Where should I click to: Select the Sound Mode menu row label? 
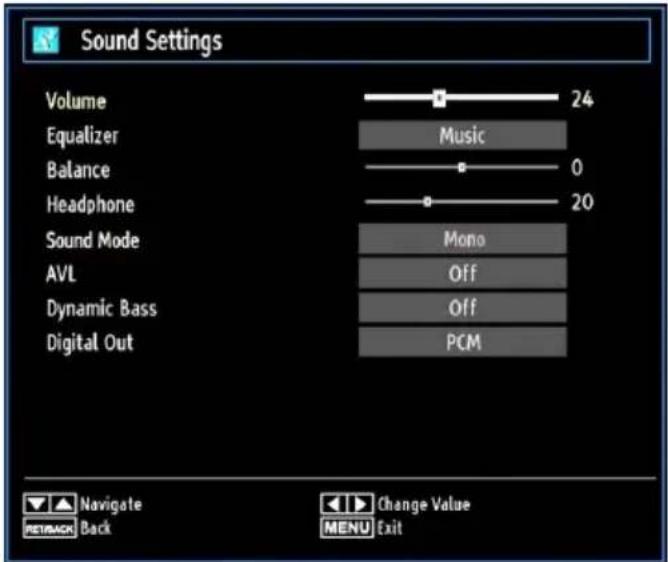click(92, 240)
